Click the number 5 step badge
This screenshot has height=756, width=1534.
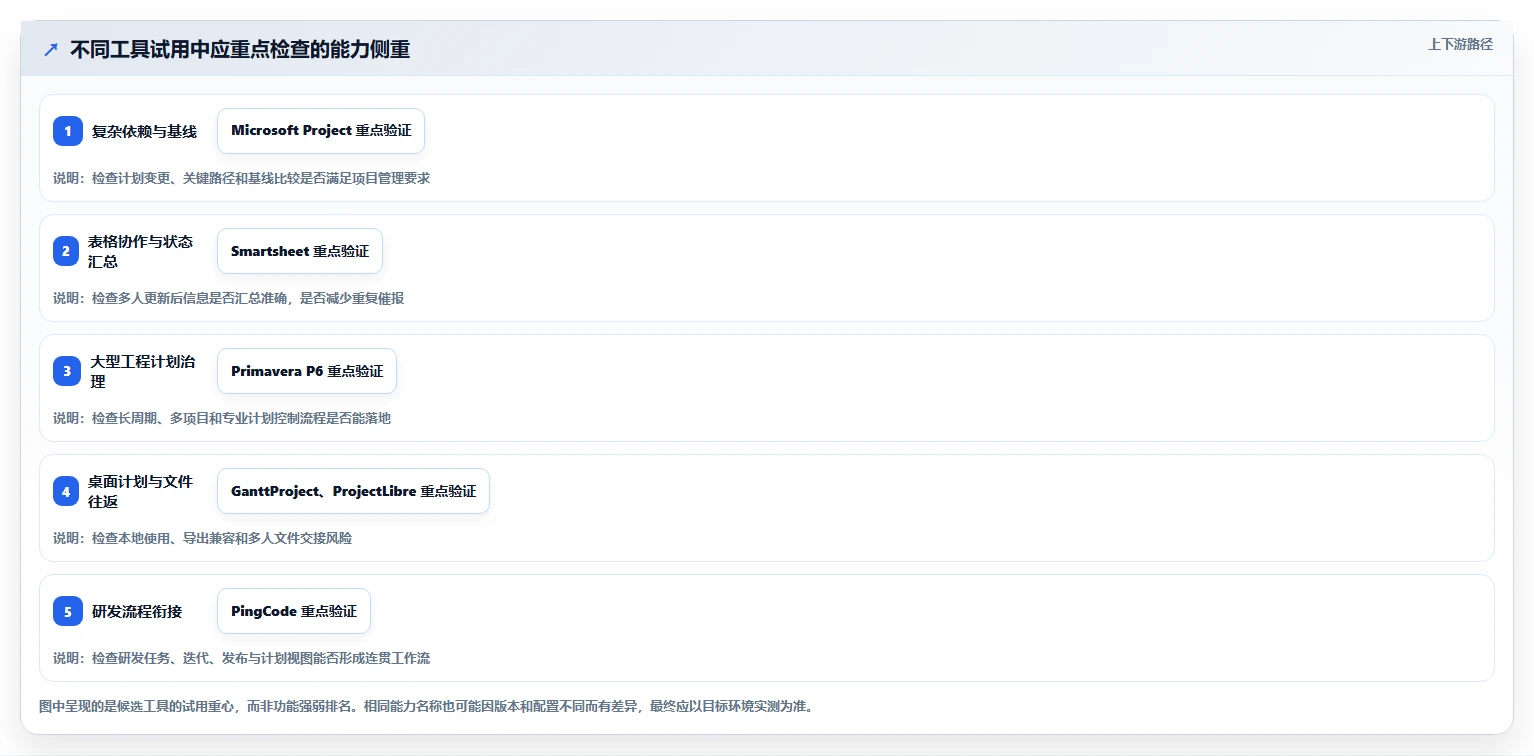tap(68, 611)
